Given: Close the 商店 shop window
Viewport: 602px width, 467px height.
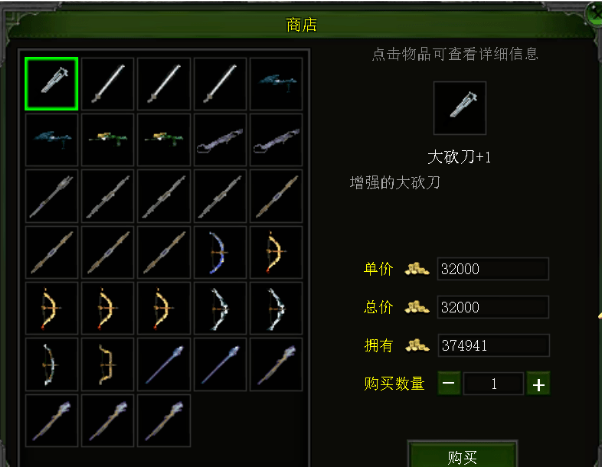Looking at the screenshot, I should [x=594, y=14].
